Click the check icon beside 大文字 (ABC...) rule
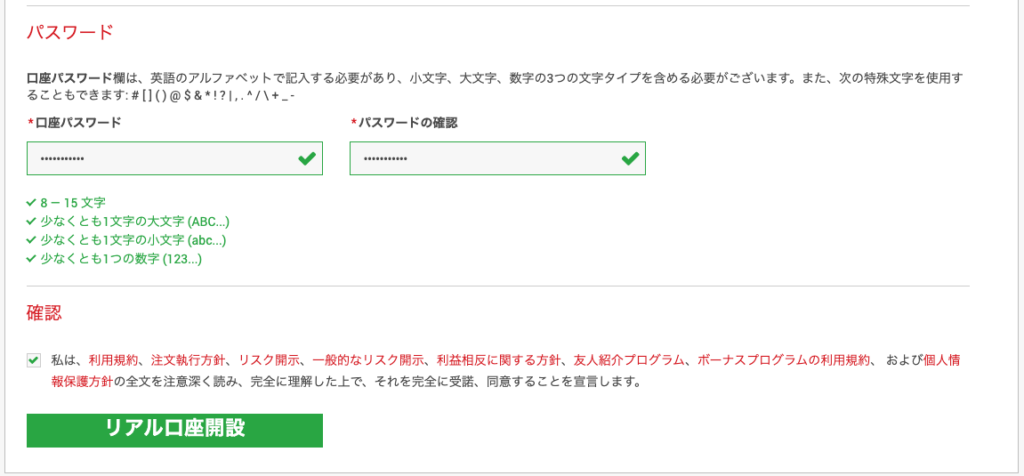The image size is (1024, 476). point(32,221)
